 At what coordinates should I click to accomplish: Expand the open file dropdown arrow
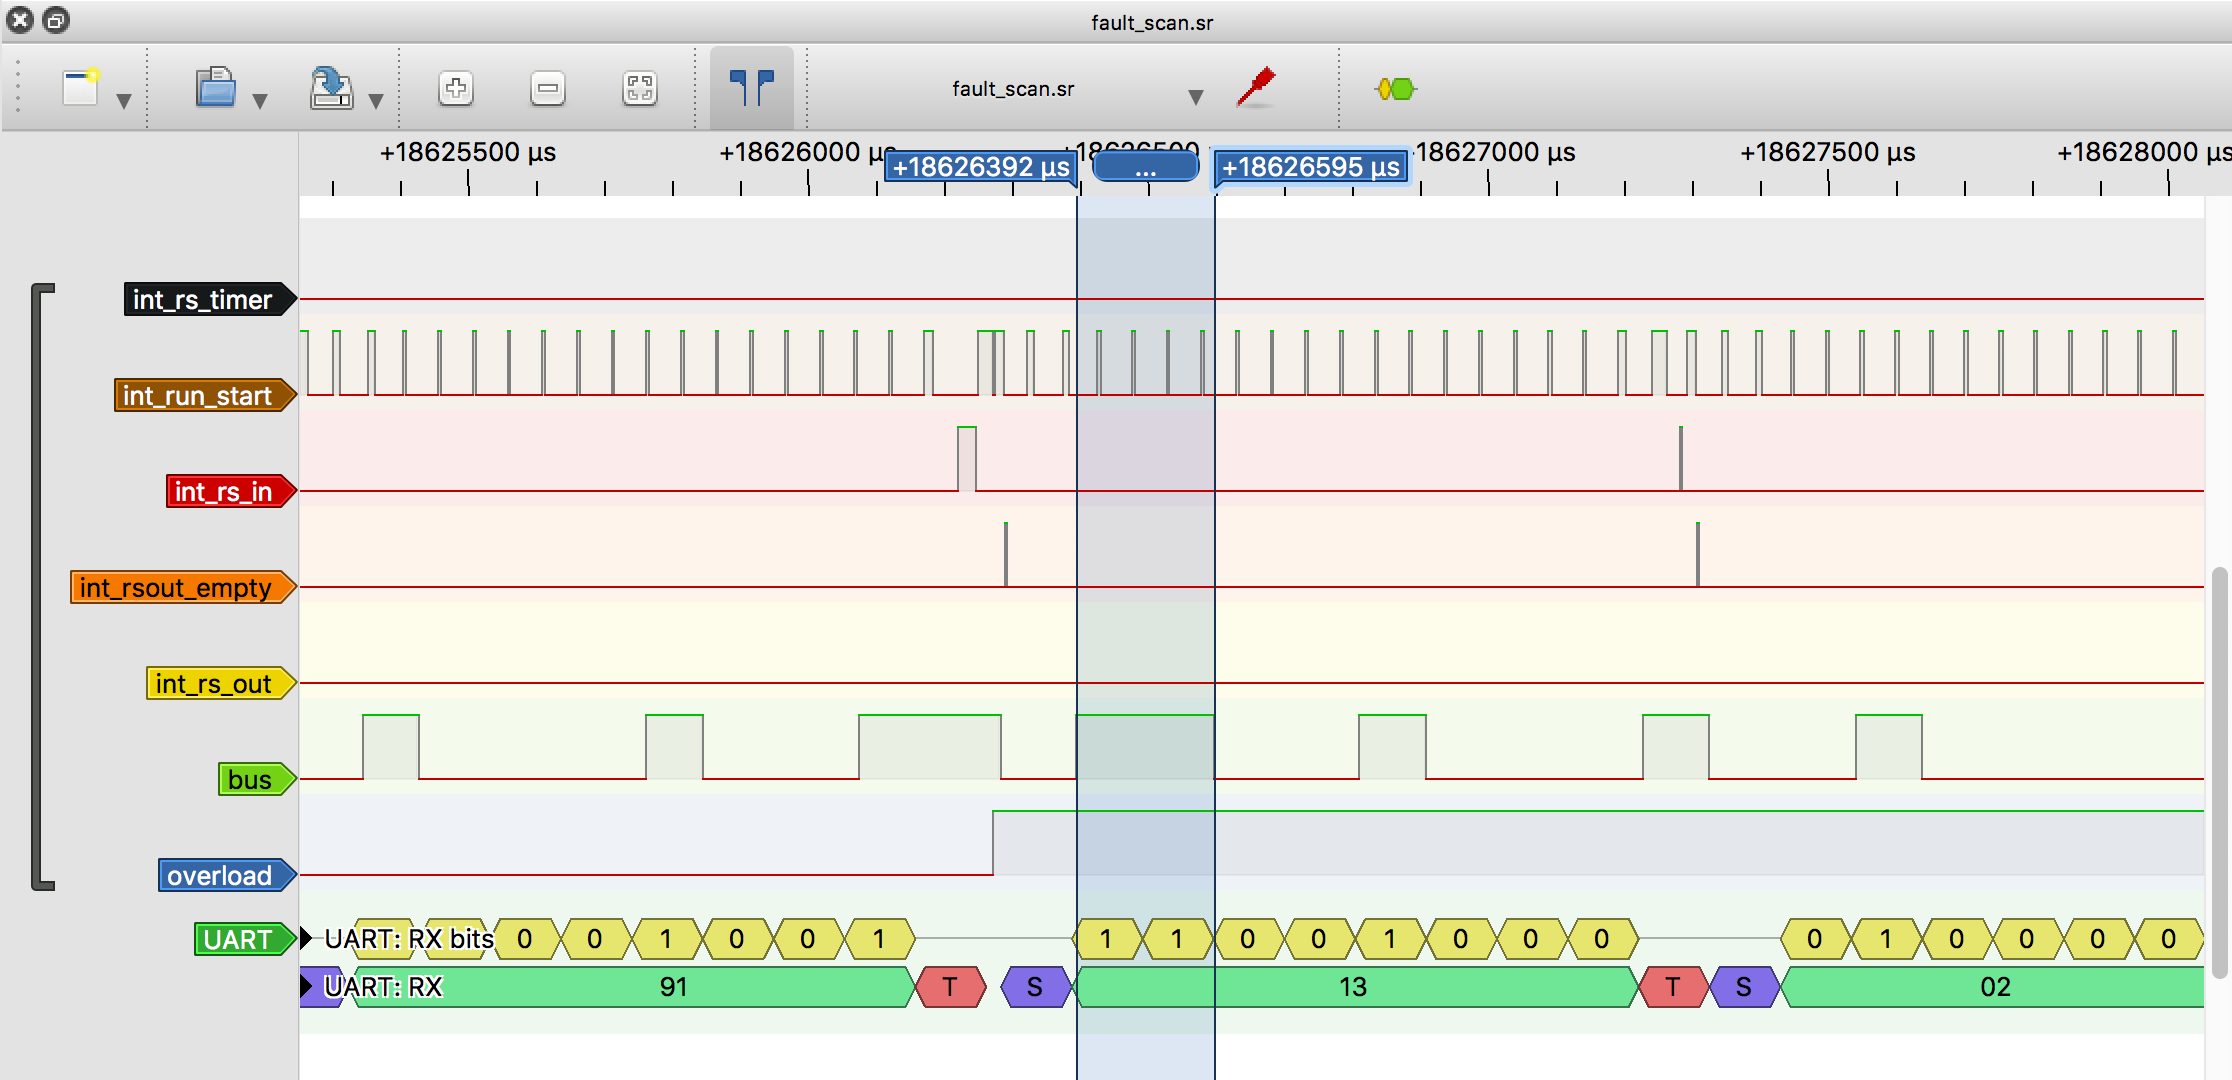click(260, 101)
